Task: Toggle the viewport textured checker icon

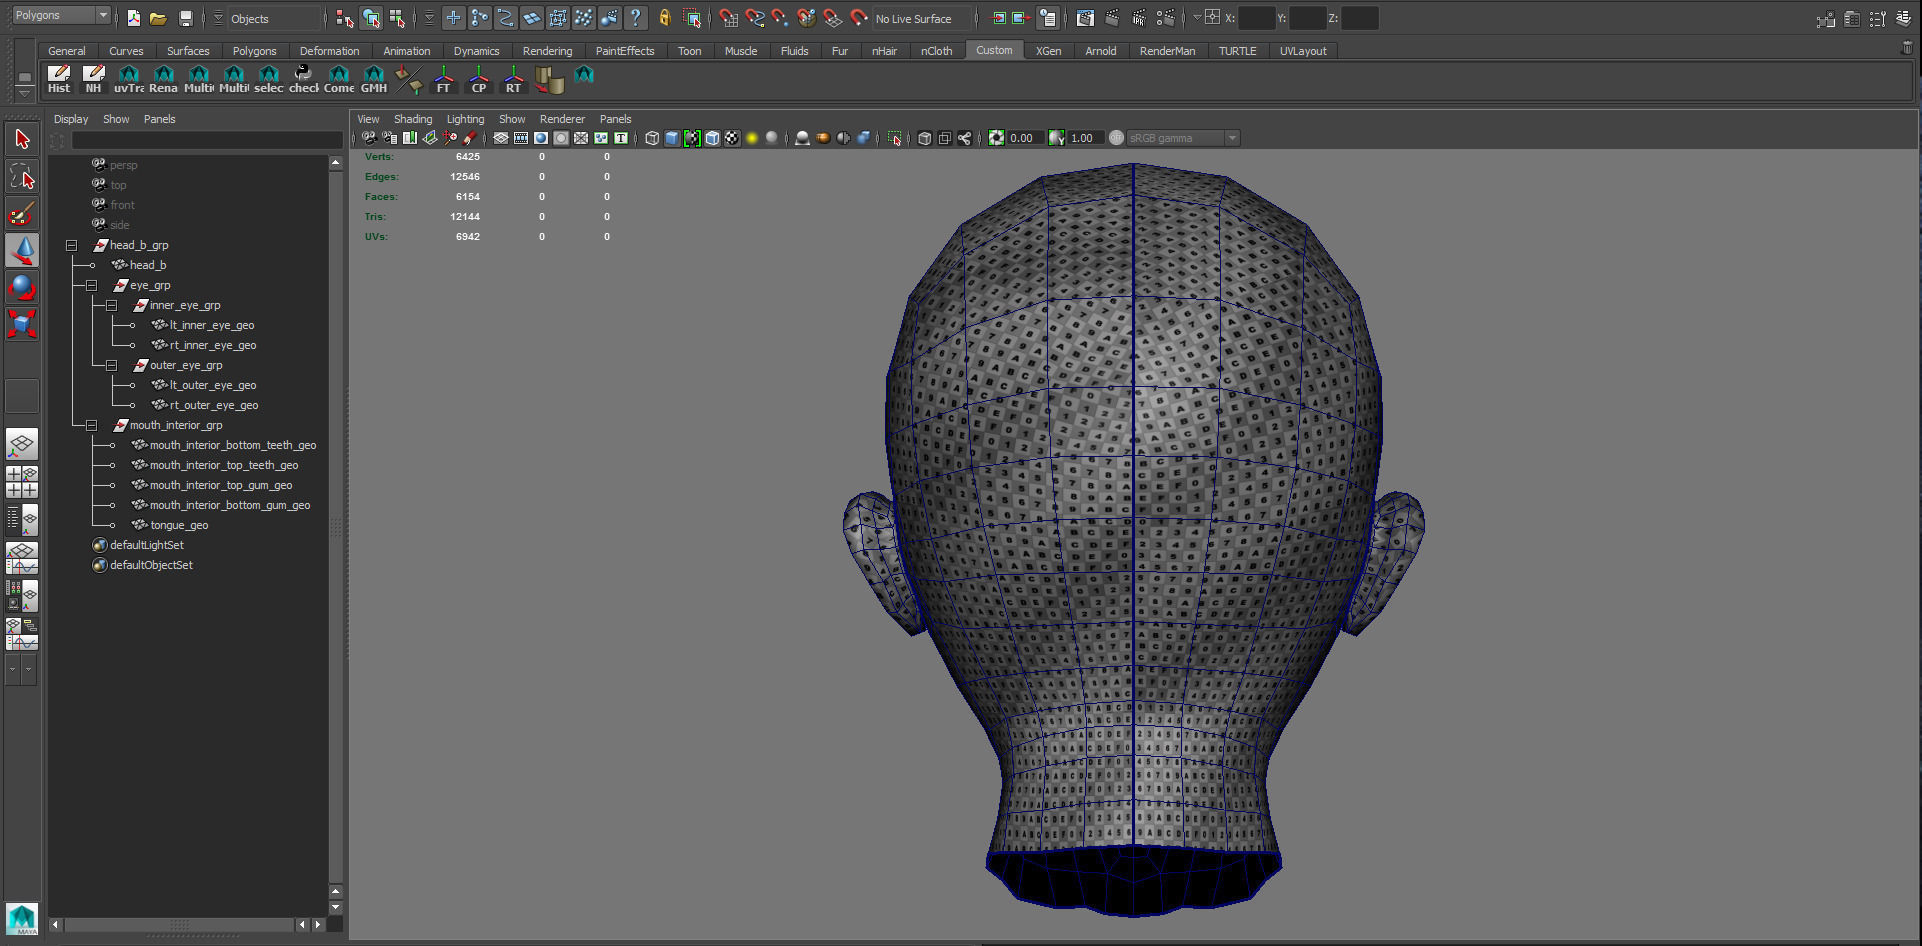Action: (x=732, y=138)
